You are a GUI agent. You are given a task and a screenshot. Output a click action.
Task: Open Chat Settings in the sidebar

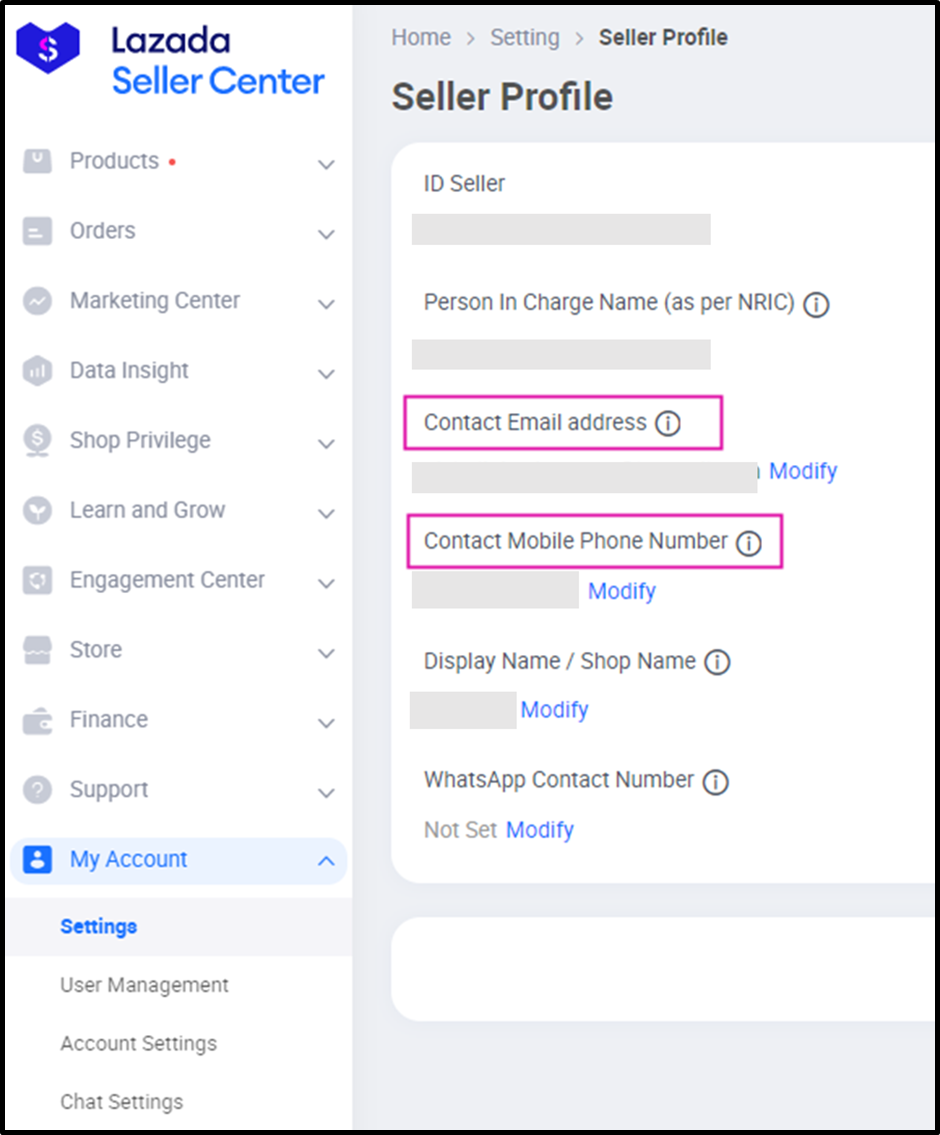point(121,1102)
